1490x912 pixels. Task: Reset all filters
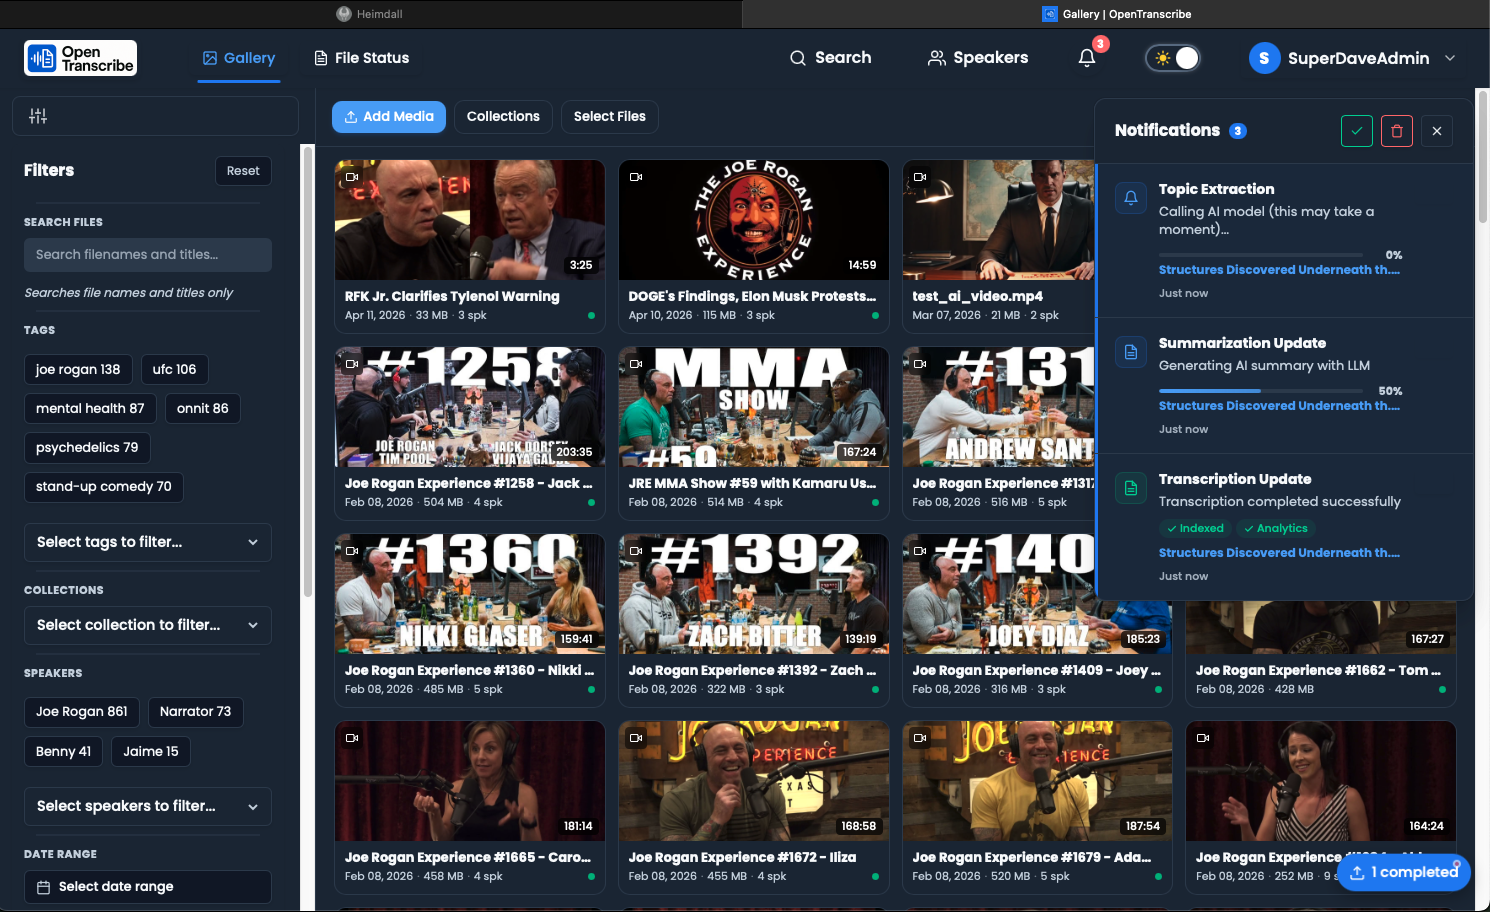(243, 171)
